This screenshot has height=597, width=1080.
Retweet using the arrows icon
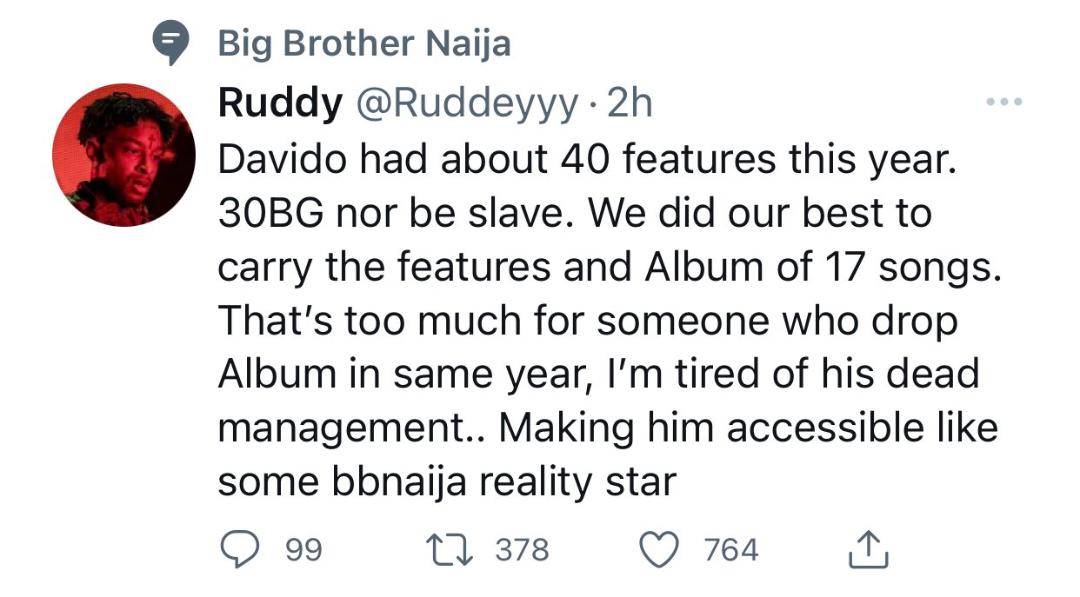point(449,549)
